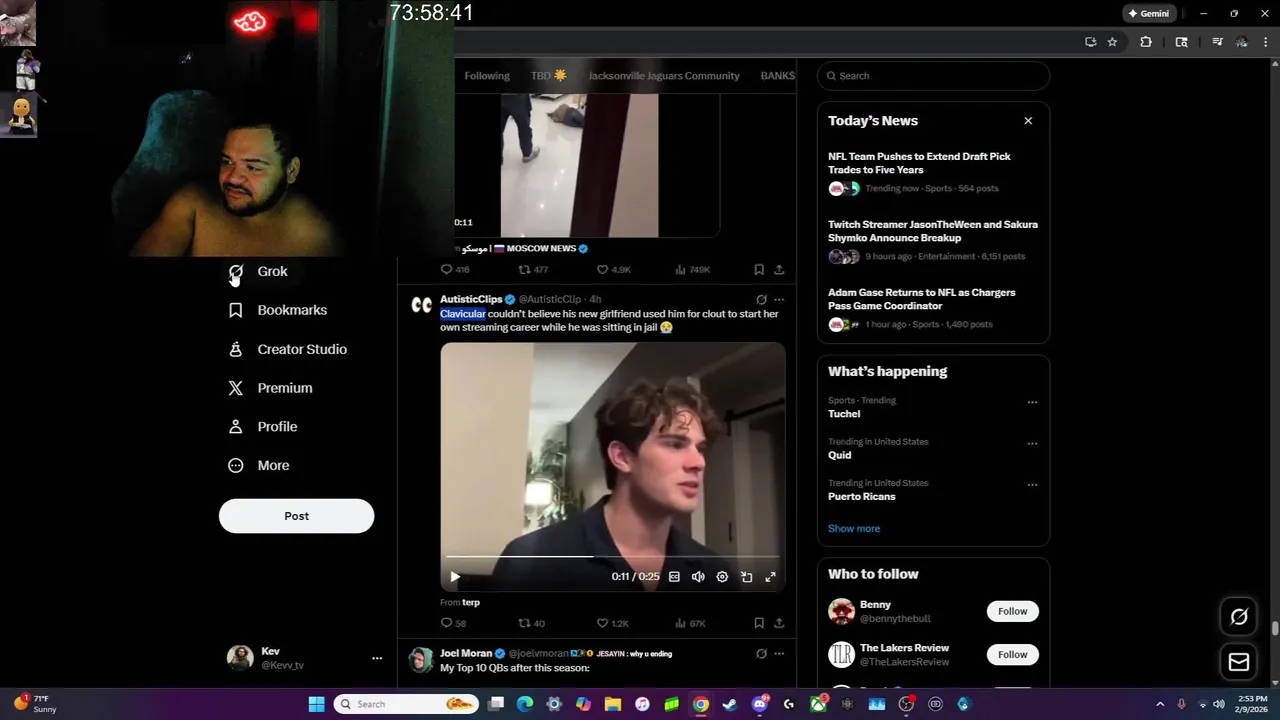Reply to the MOSCOW NEWS post
Viewport: 1280px width, 720px height.
(x=455, y=270)
